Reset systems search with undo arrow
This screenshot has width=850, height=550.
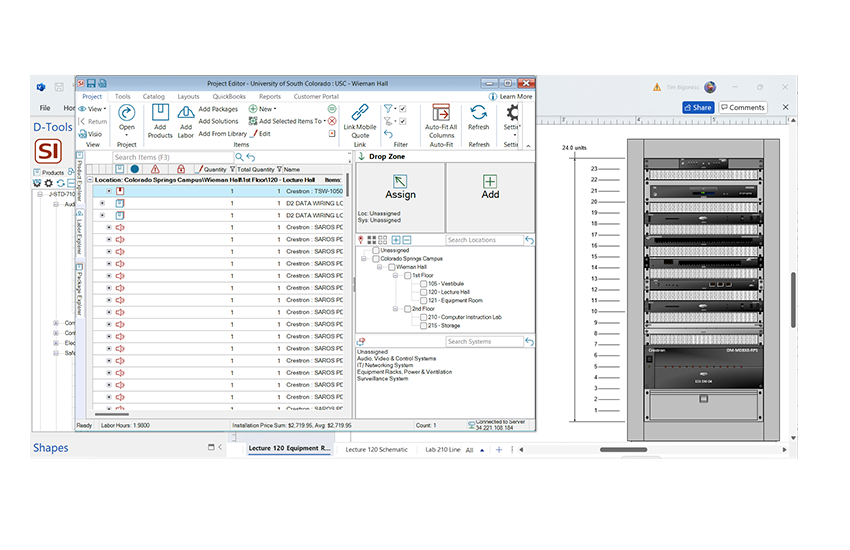click(530, 341)
